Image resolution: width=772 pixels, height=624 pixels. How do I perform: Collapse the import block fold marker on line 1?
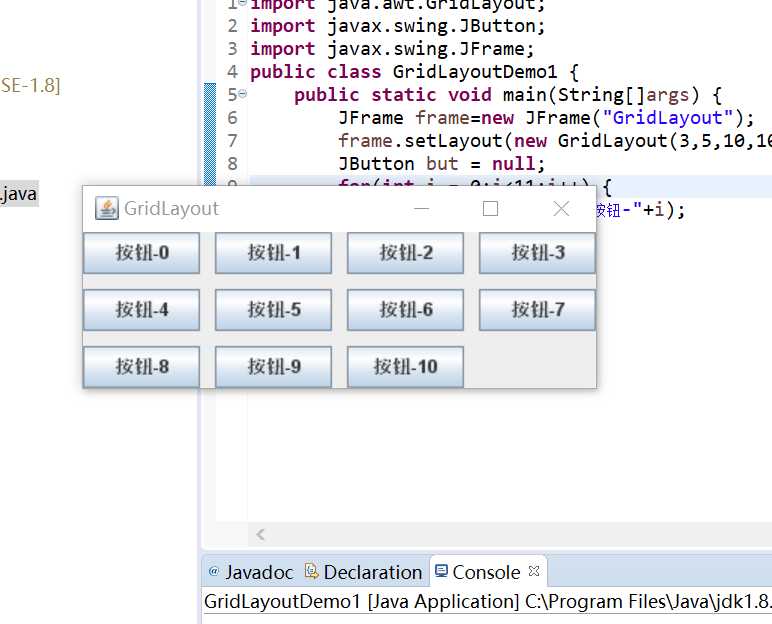[x=243, y=3]
